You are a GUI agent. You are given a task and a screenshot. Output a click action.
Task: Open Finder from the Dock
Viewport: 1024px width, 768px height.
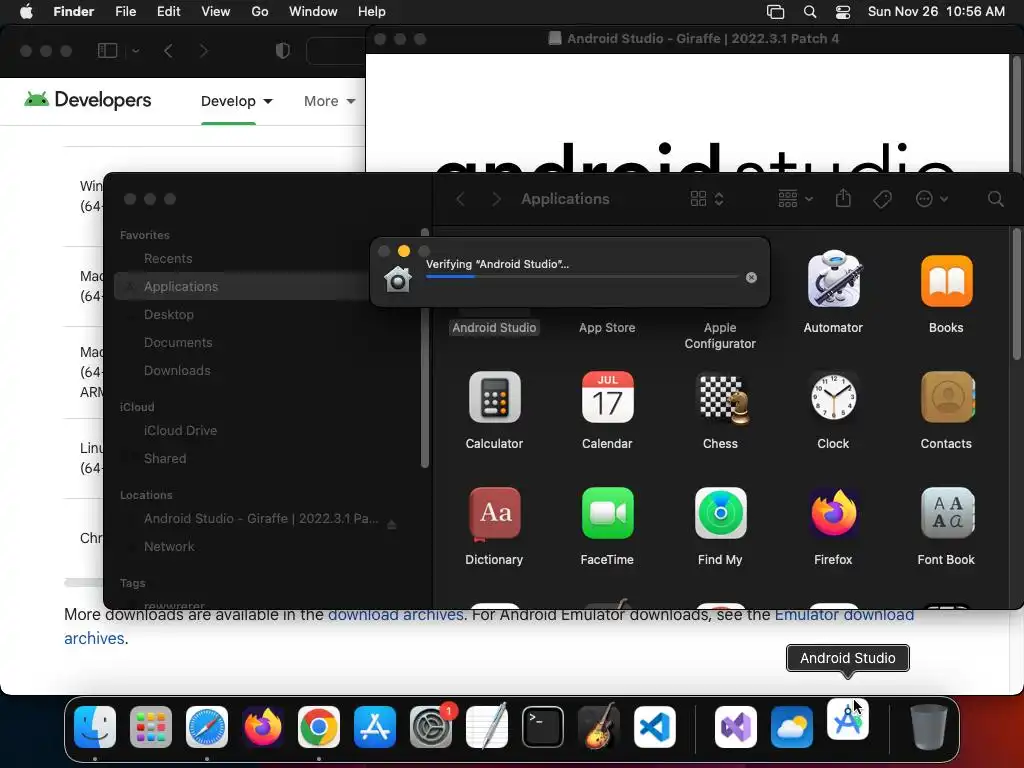click(95, 727)
